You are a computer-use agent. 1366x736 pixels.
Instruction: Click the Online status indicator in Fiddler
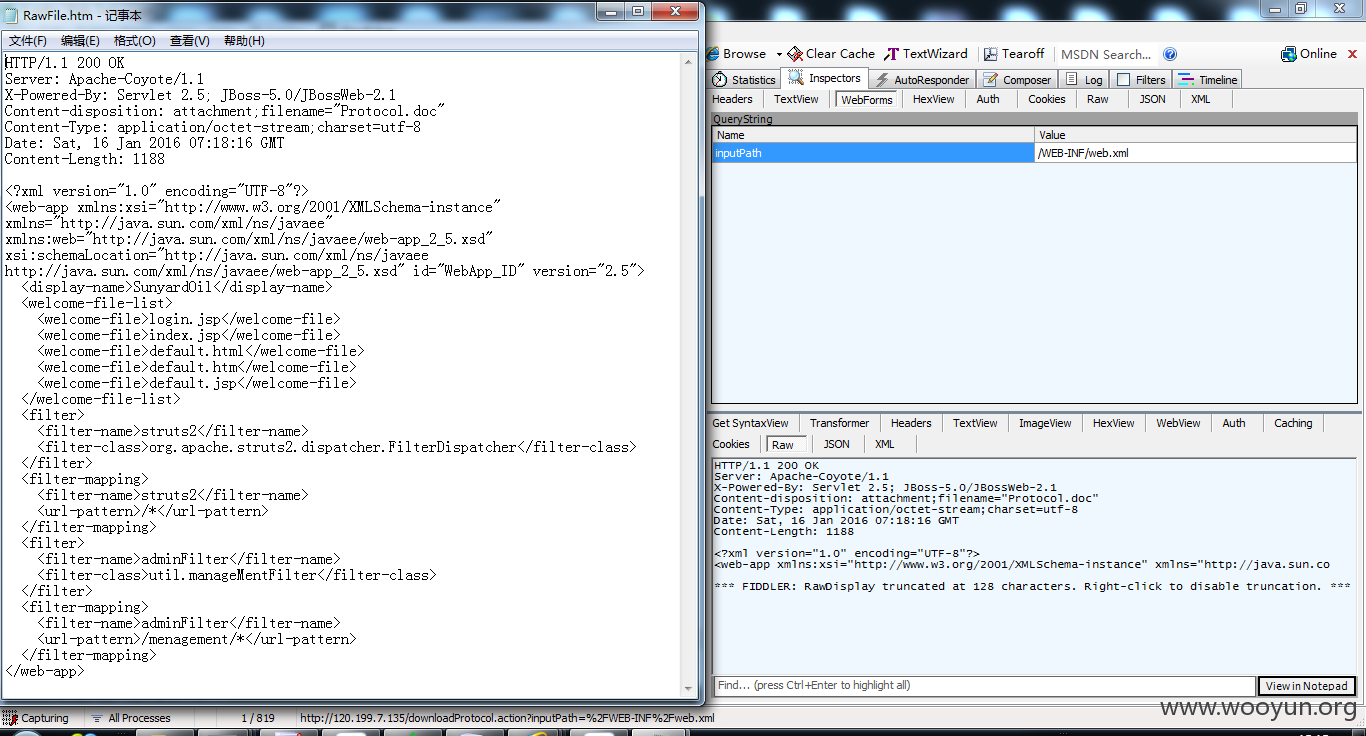click(1309, 54)
